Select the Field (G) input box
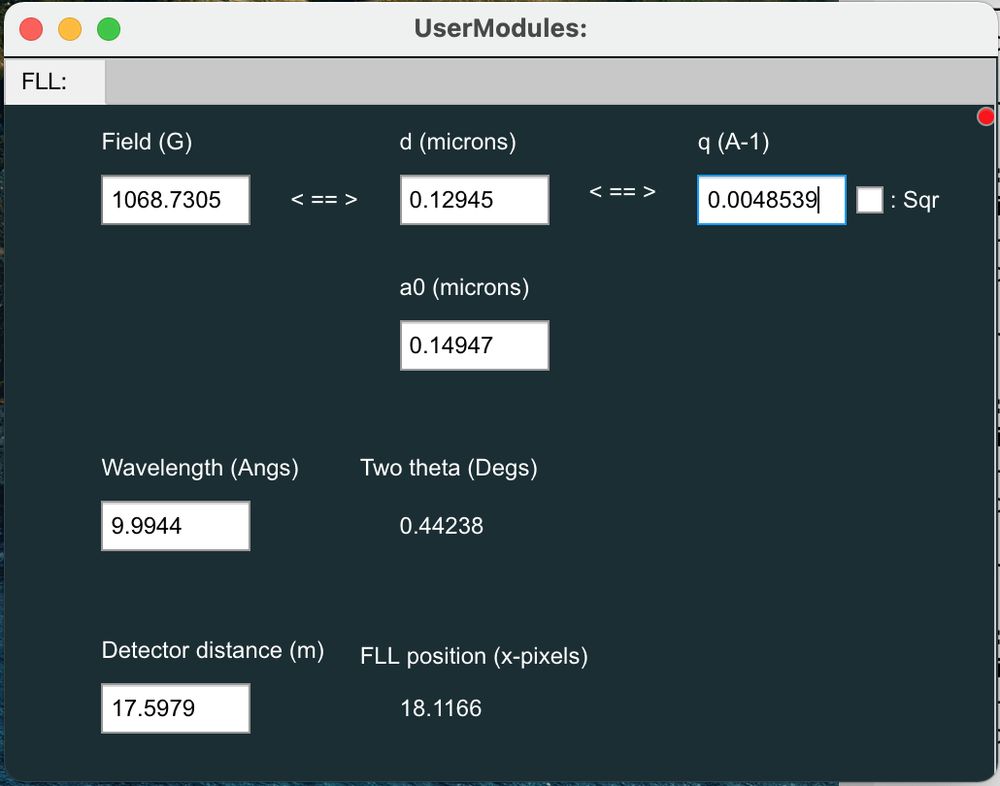This screenshot has height=786, width=1000. point(175,199)
